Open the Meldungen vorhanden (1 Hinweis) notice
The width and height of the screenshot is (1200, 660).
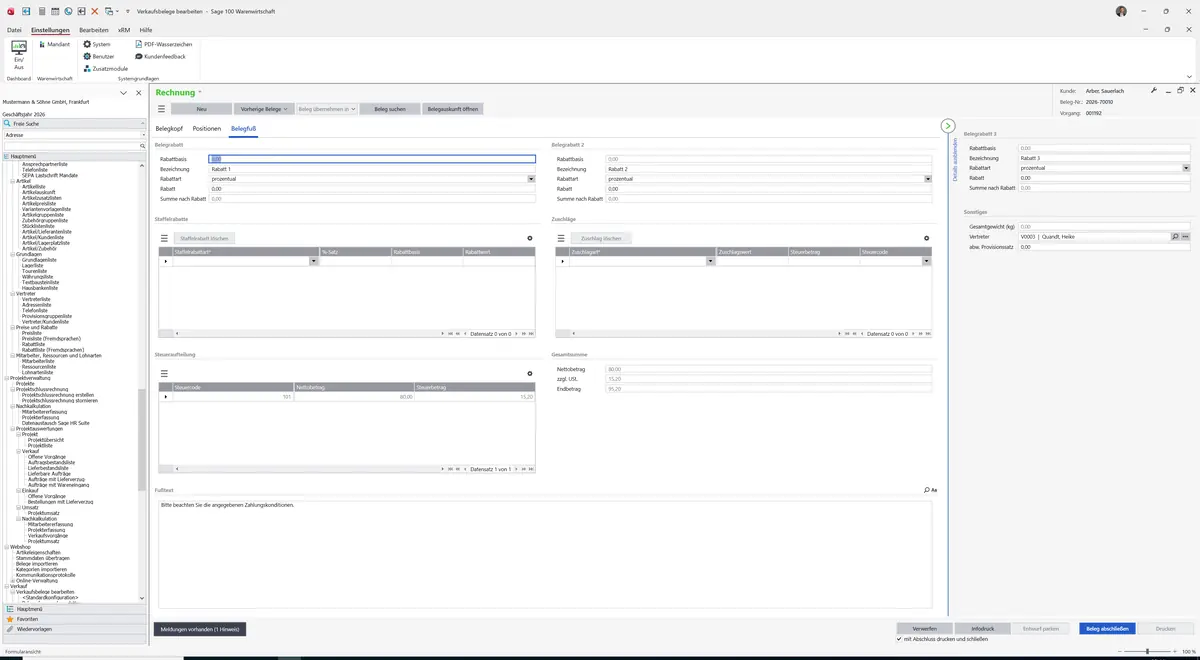pyautogui.click(x=199, y=629)
